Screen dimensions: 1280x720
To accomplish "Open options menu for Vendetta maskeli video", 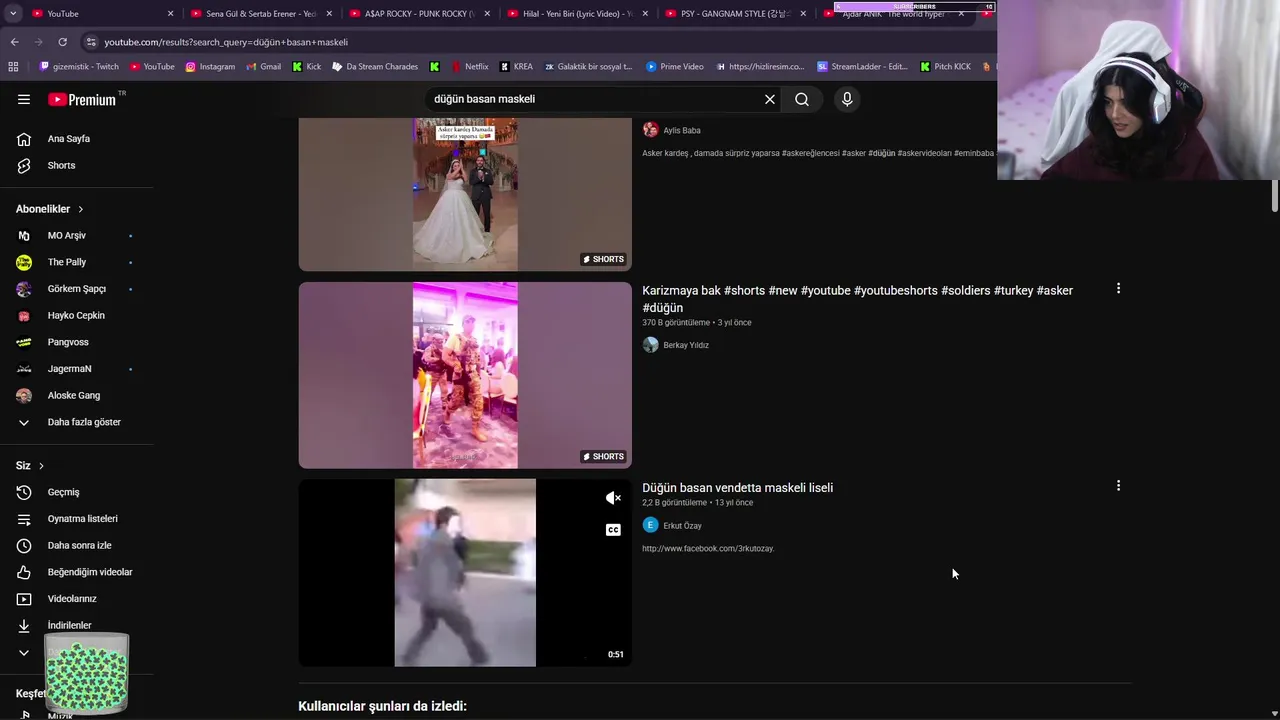I will [1118, 486].
